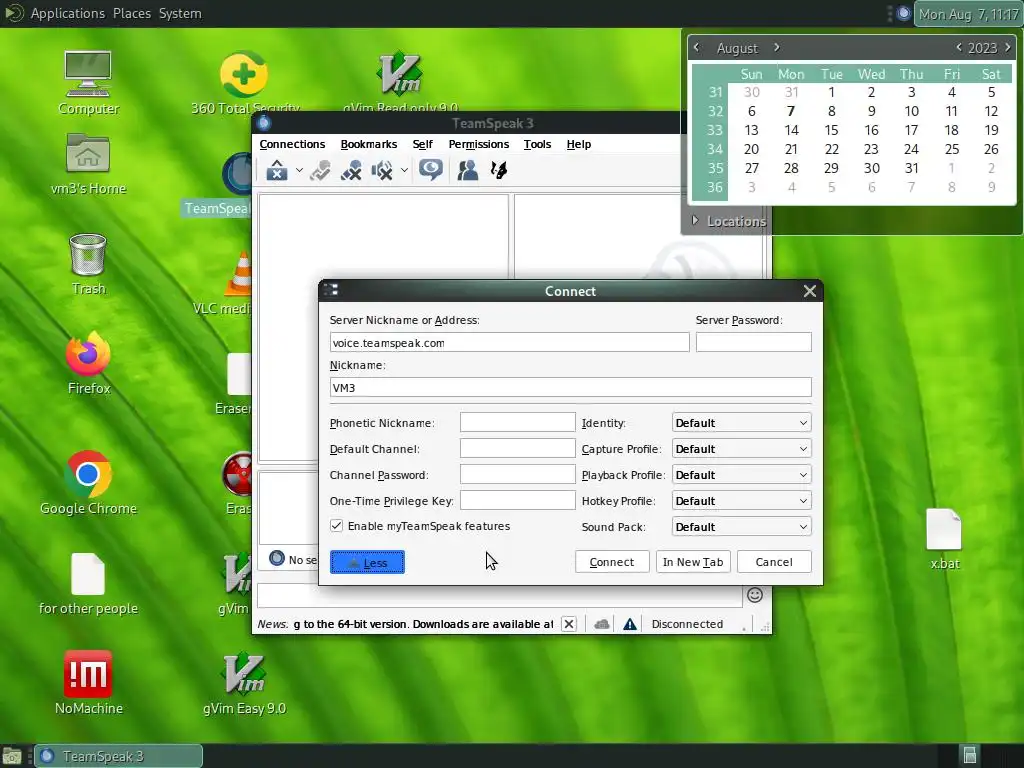The image size is (1024, 768).
Task: Open the Places menu in top panel
Action: 131,13
